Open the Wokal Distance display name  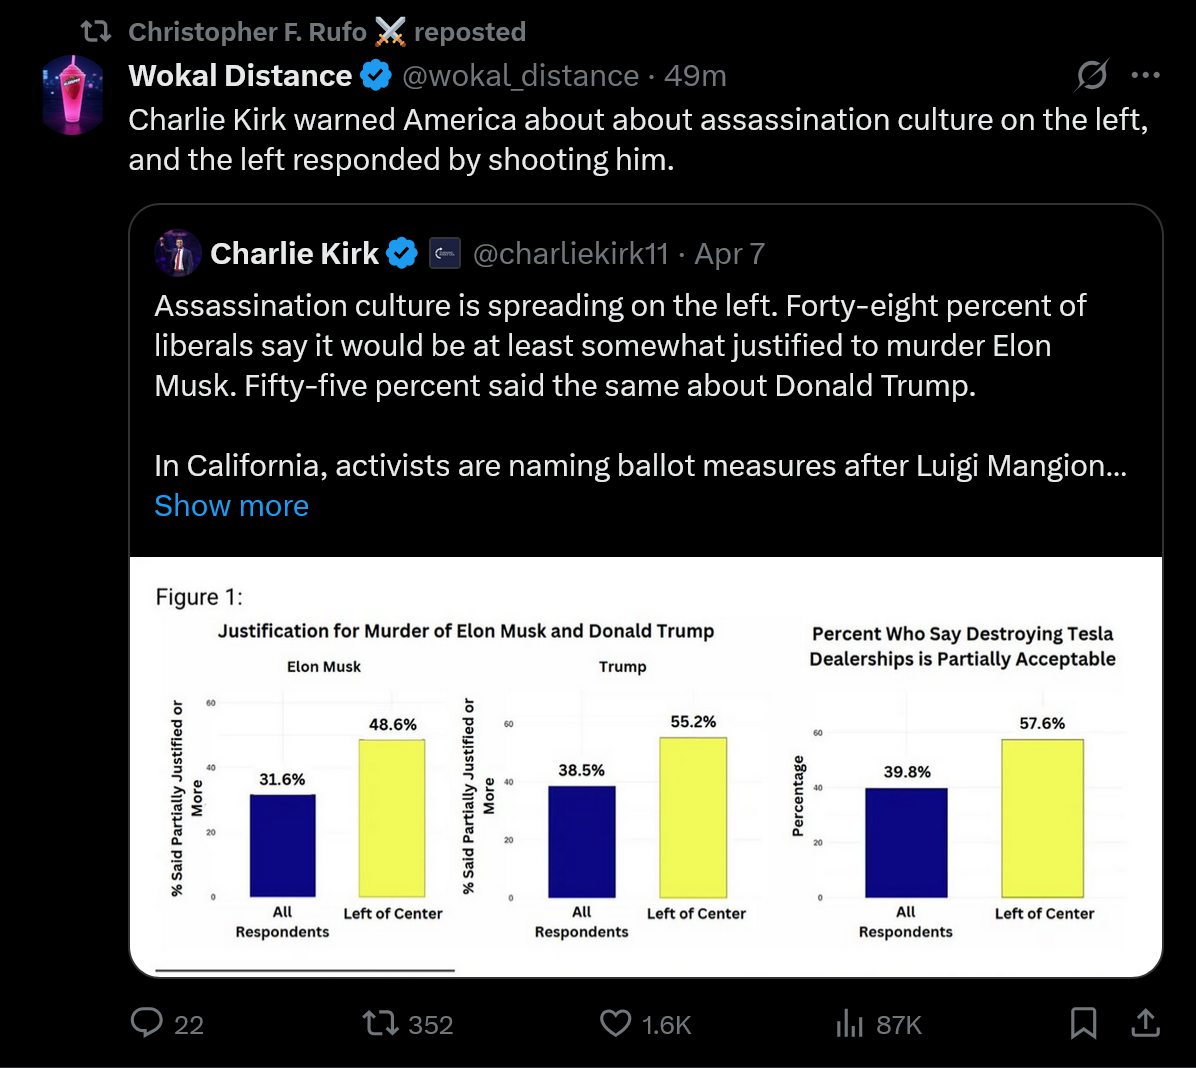(x=240, y=76)
